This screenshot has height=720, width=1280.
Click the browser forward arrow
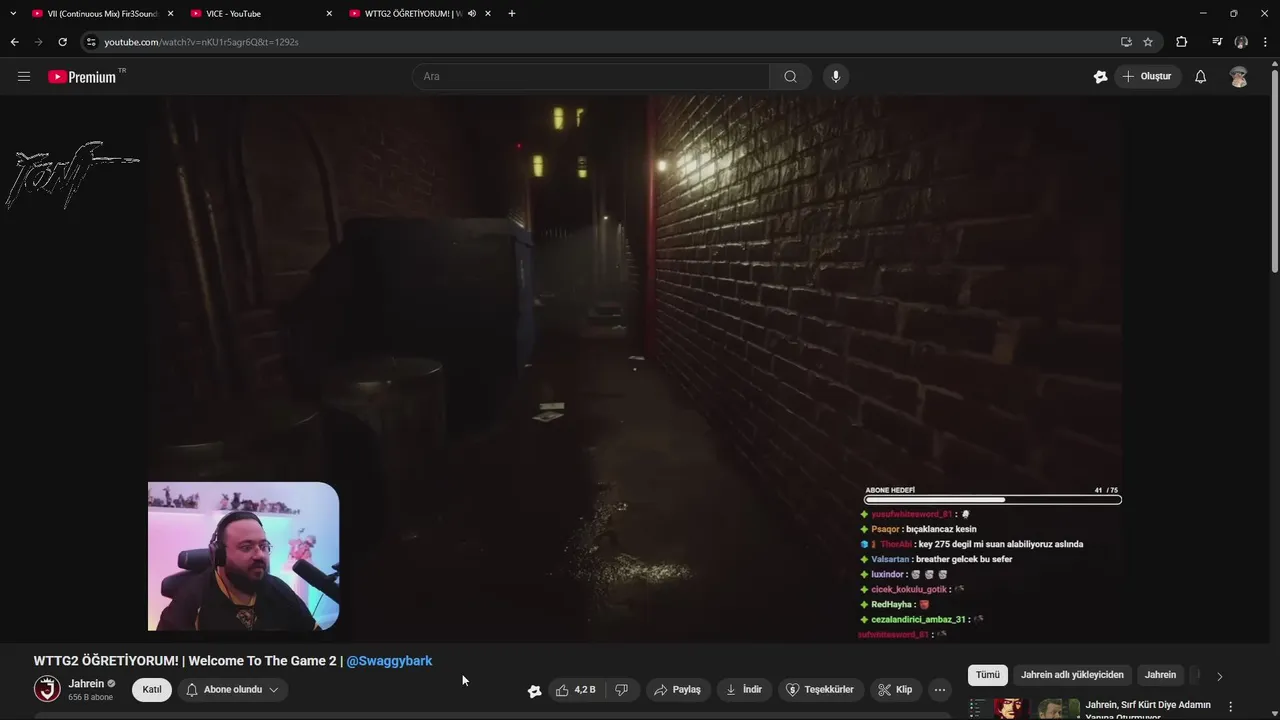38,42
